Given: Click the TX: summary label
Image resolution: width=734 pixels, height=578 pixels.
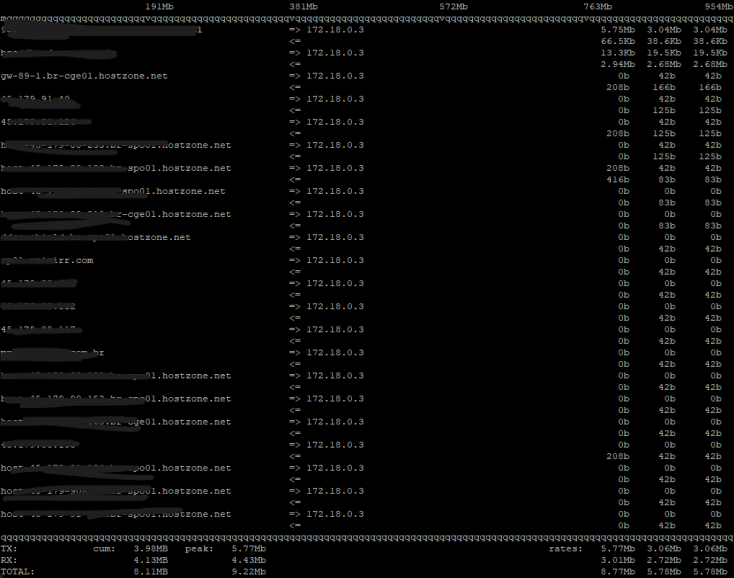Looking at the screenshot, I should (9, 549).
